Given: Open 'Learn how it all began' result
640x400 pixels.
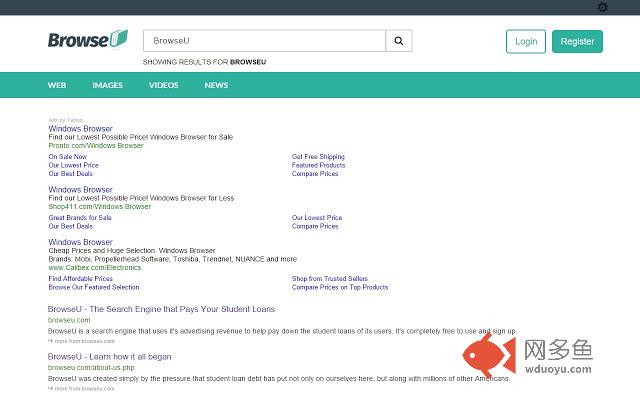Looking at the screenshot, I should click(x=109, y=356).
